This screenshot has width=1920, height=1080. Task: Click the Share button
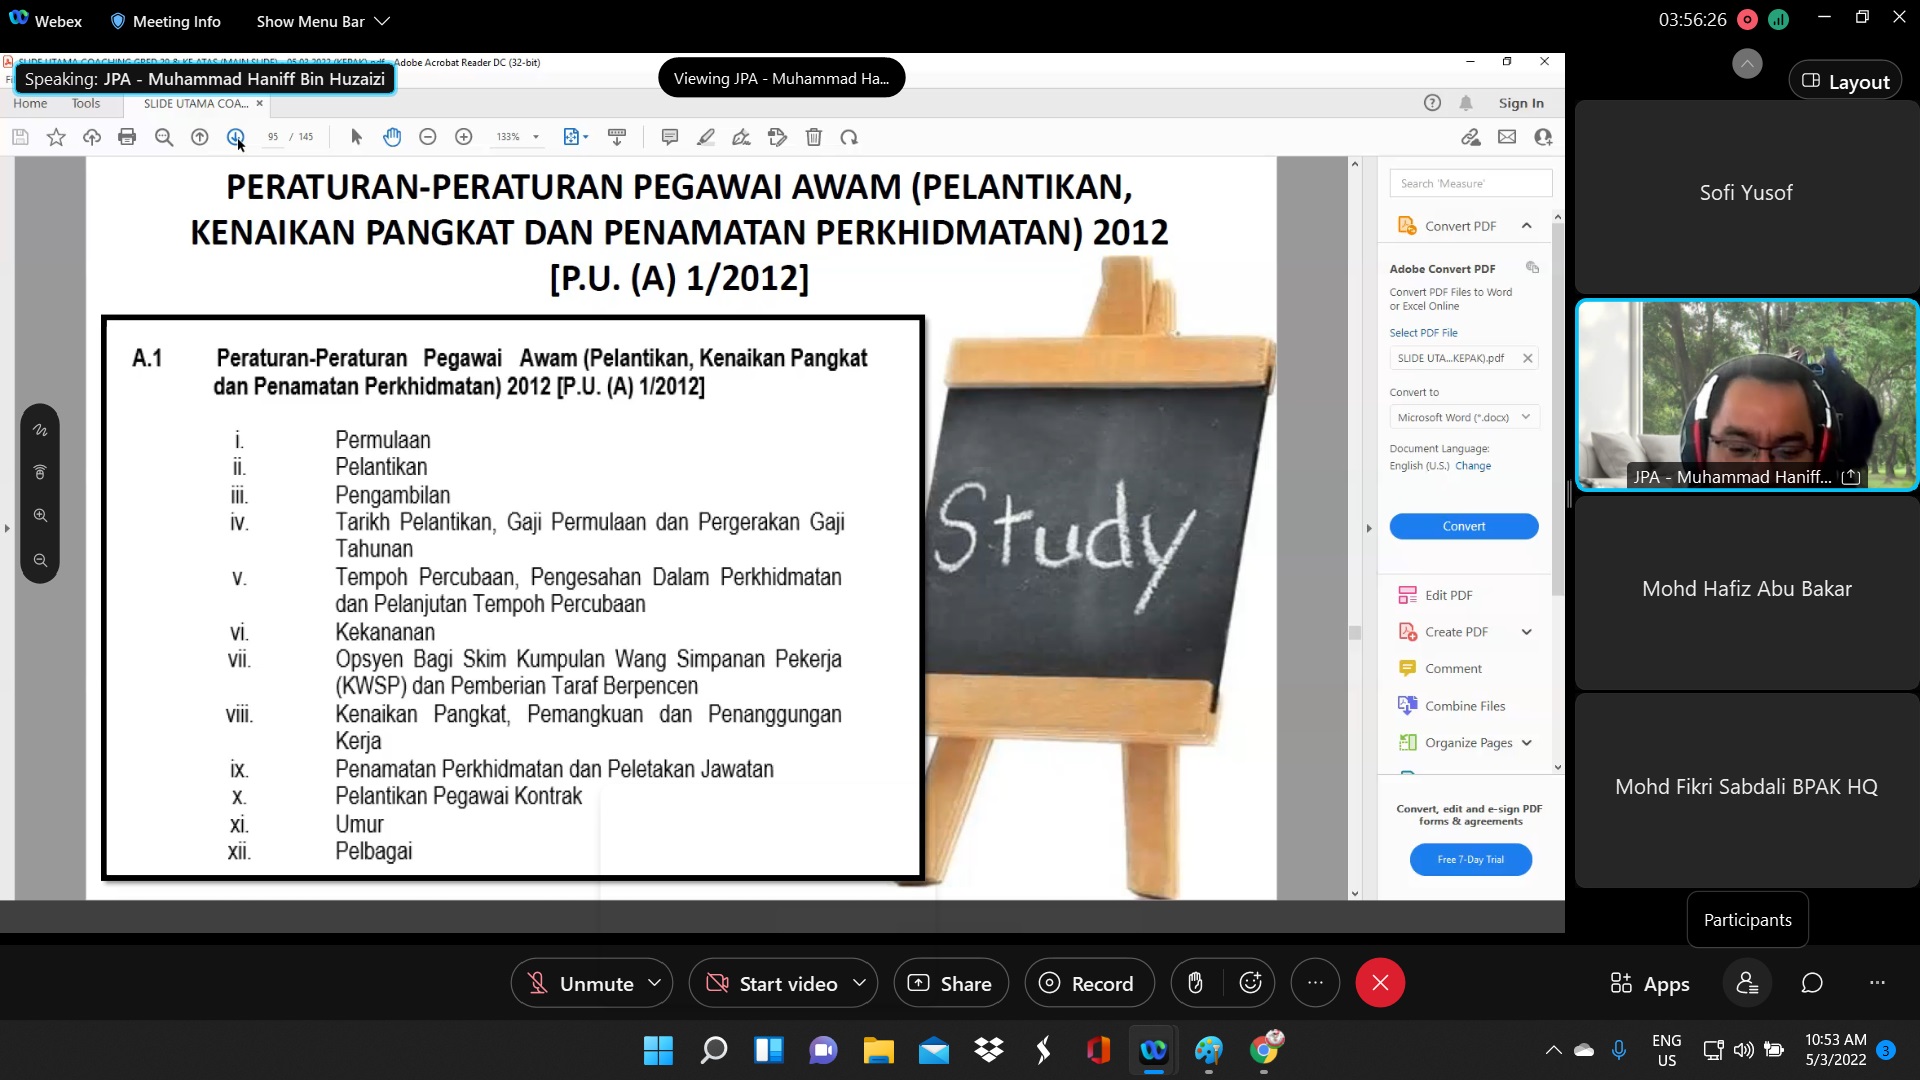pyautogui.click(x=950, y=983)
